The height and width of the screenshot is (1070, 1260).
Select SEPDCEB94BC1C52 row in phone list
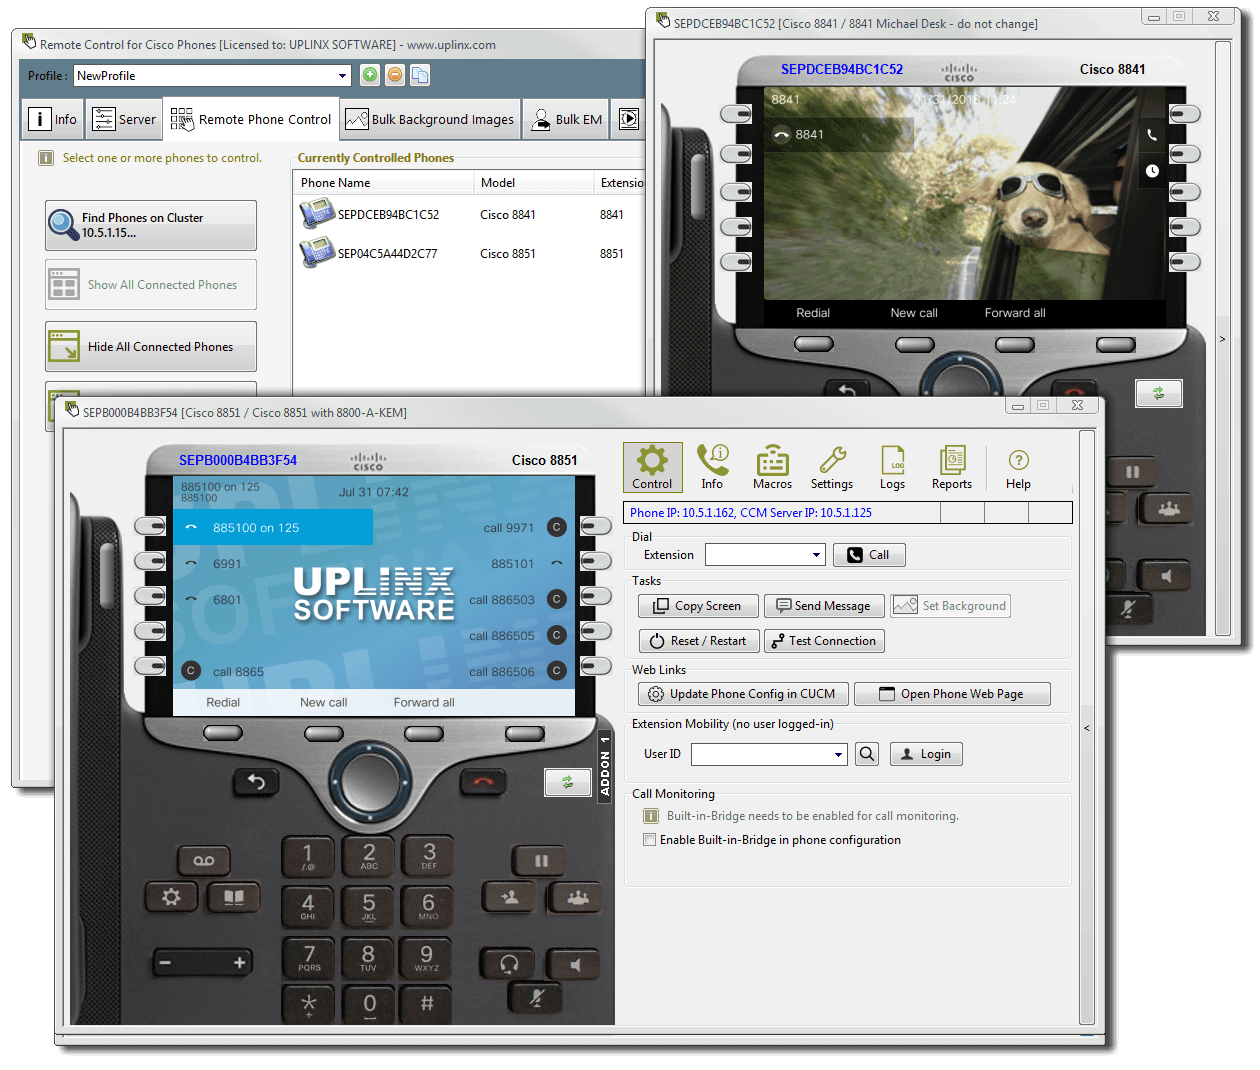coord(470,214)
